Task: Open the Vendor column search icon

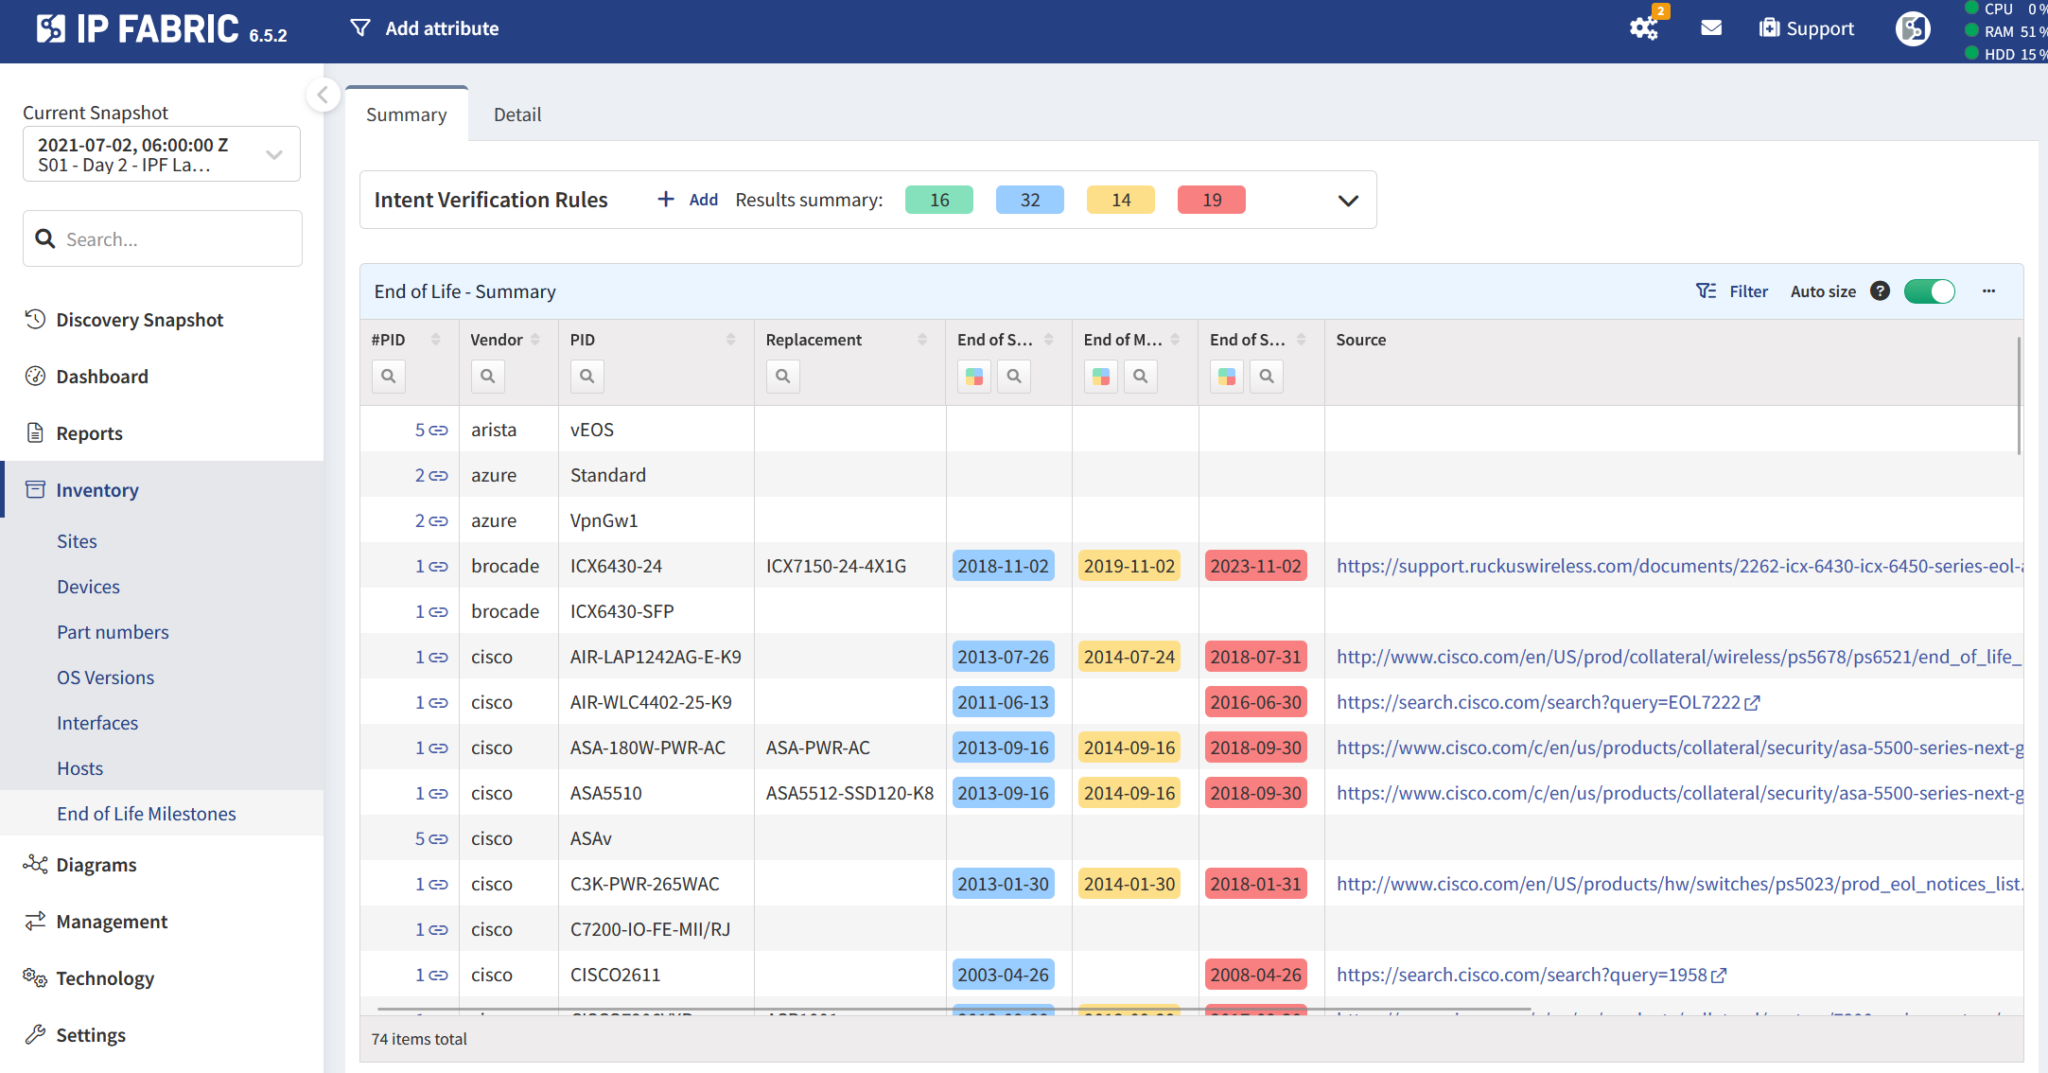Action: pyautogui.click(x=487, y=376)
